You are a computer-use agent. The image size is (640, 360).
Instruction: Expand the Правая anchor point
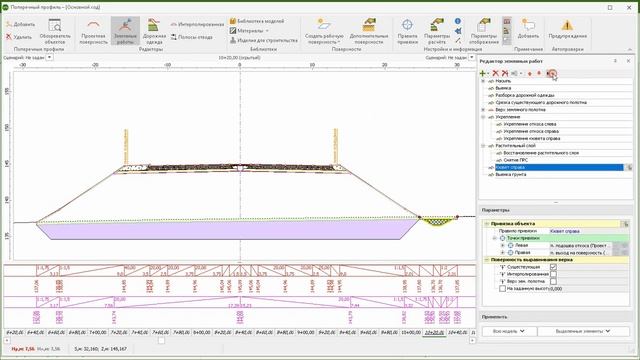(502, 253)
